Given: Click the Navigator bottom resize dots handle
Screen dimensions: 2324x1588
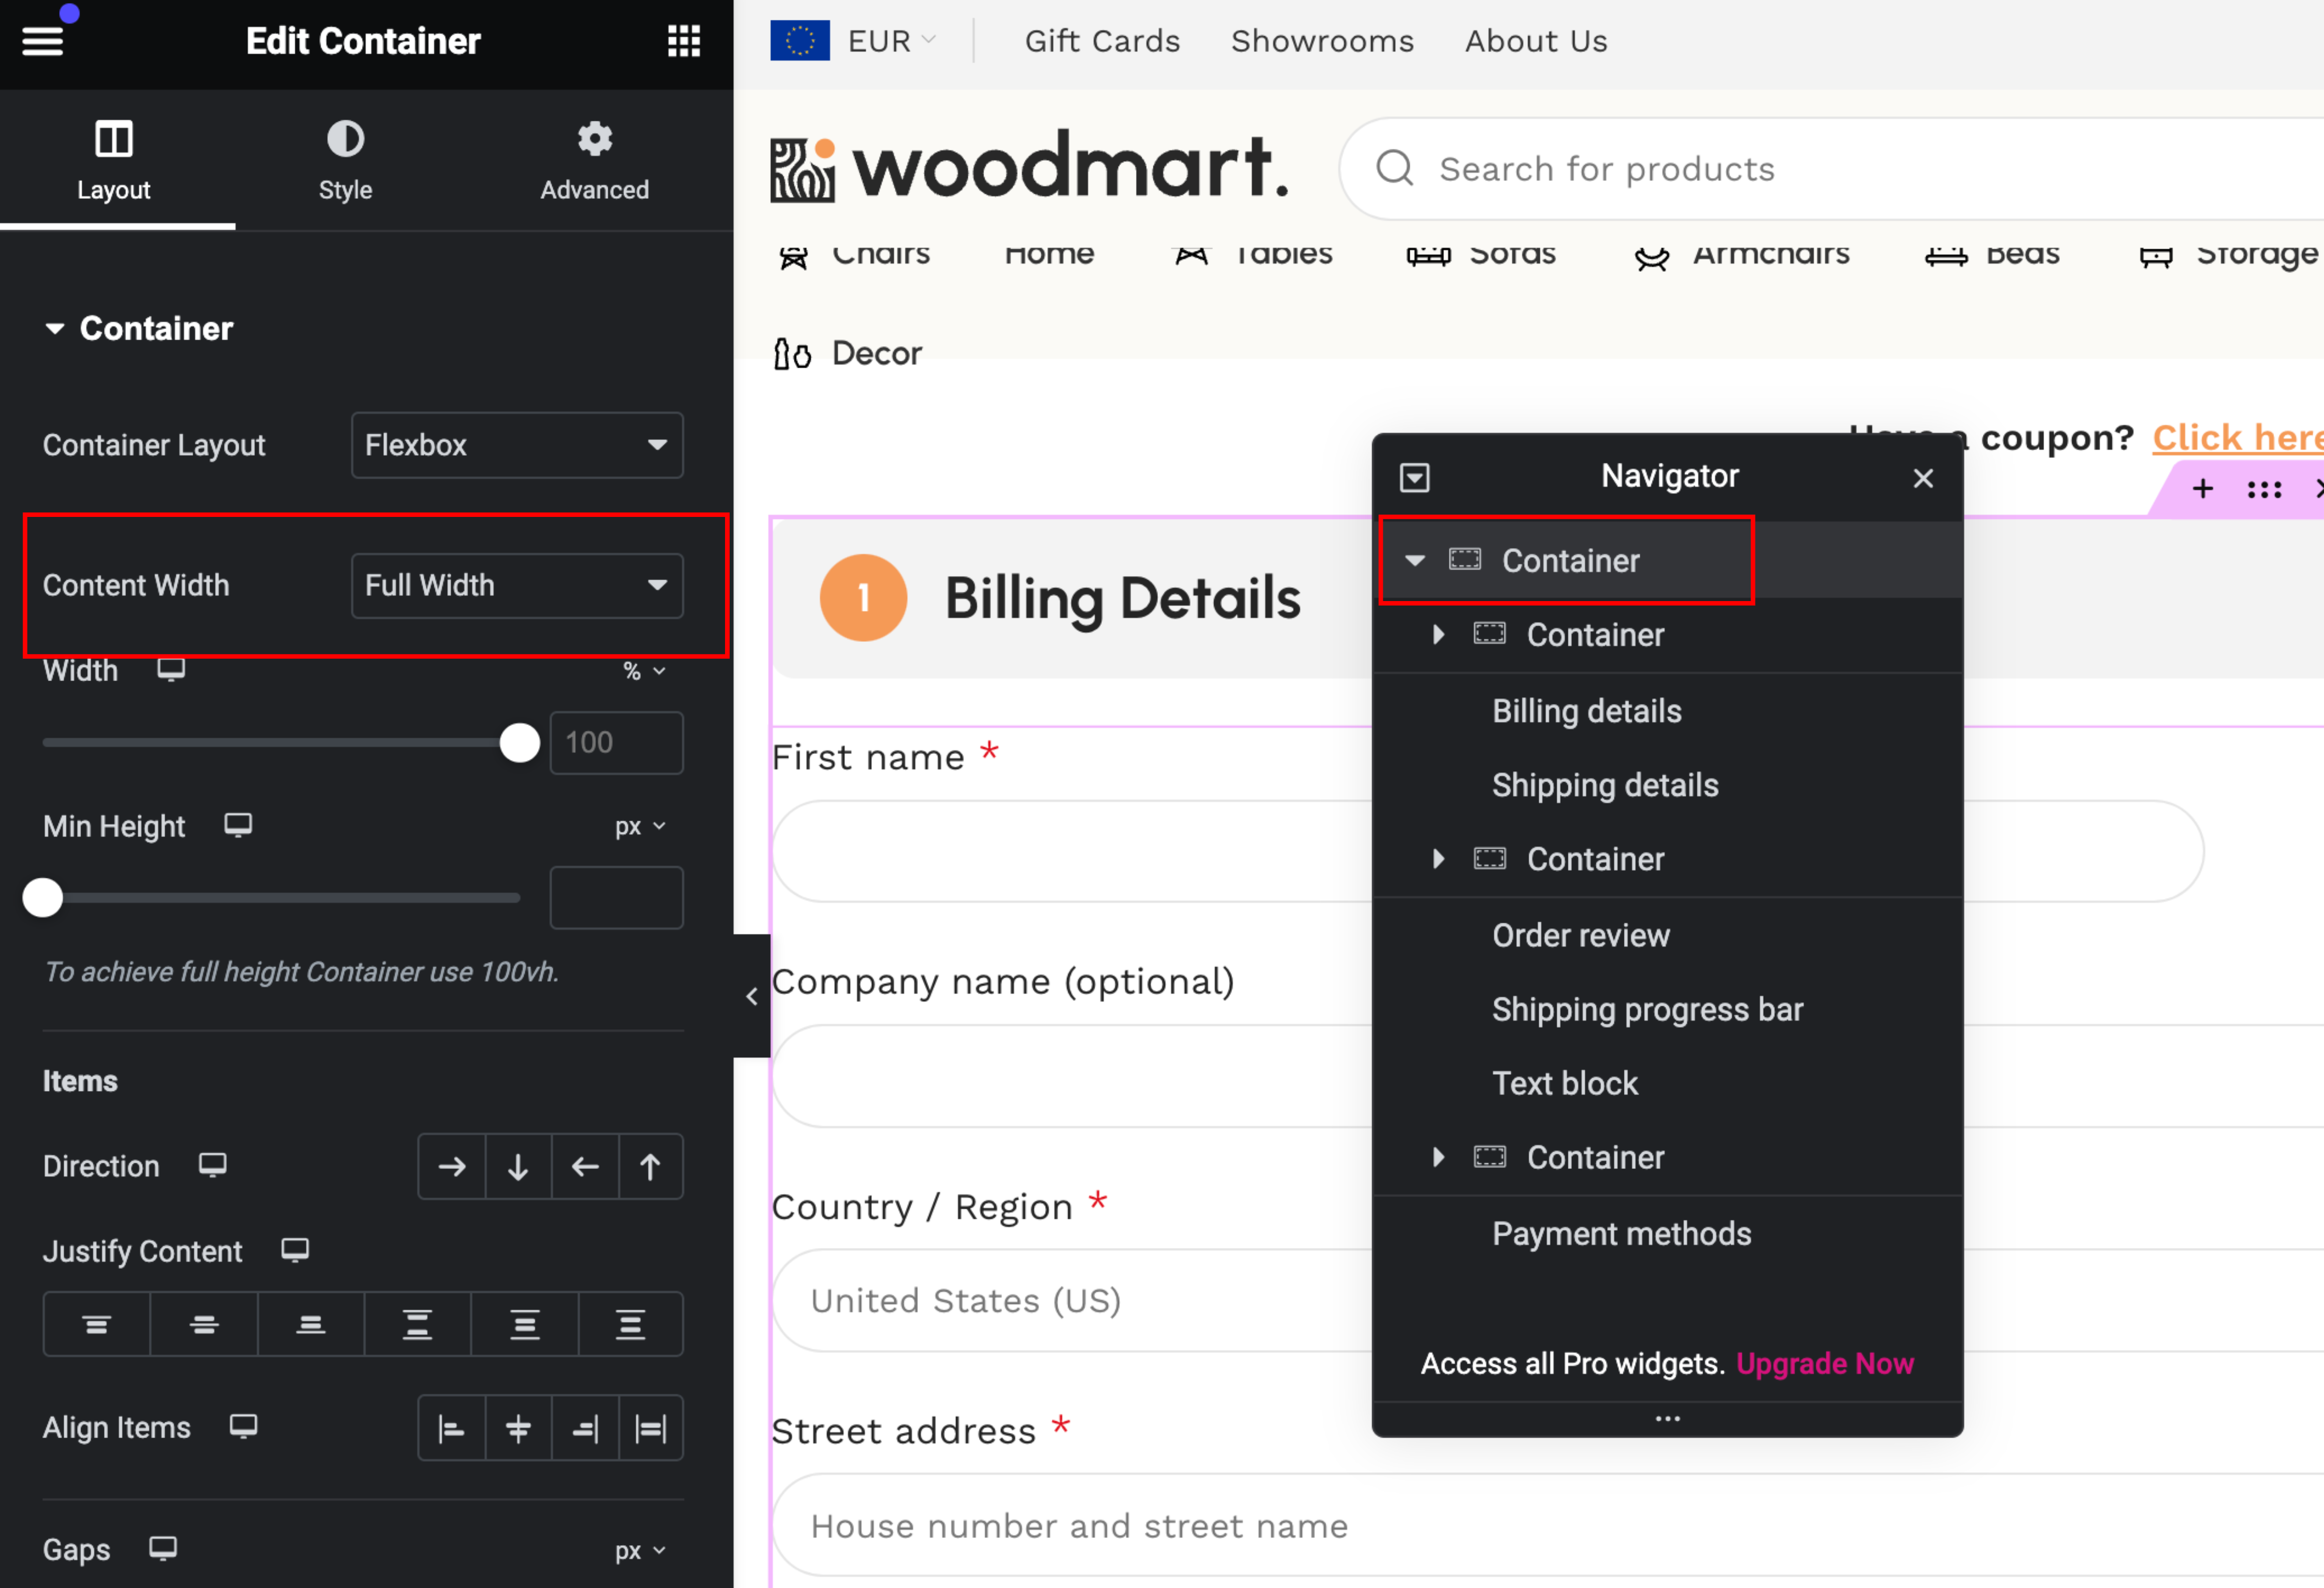Looking at the screenshot, I should click(x=1667, y=1418).
